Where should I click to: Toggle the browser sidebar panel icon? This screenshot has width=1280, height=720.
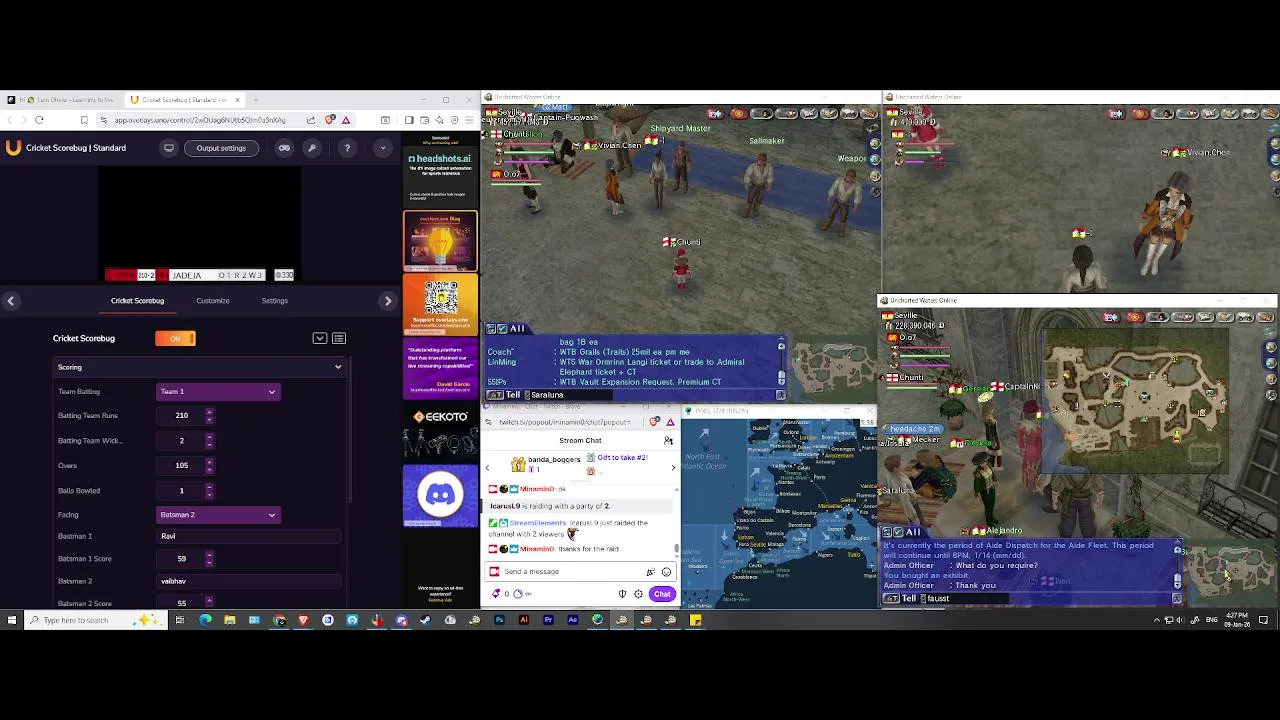tap(408, 120)
